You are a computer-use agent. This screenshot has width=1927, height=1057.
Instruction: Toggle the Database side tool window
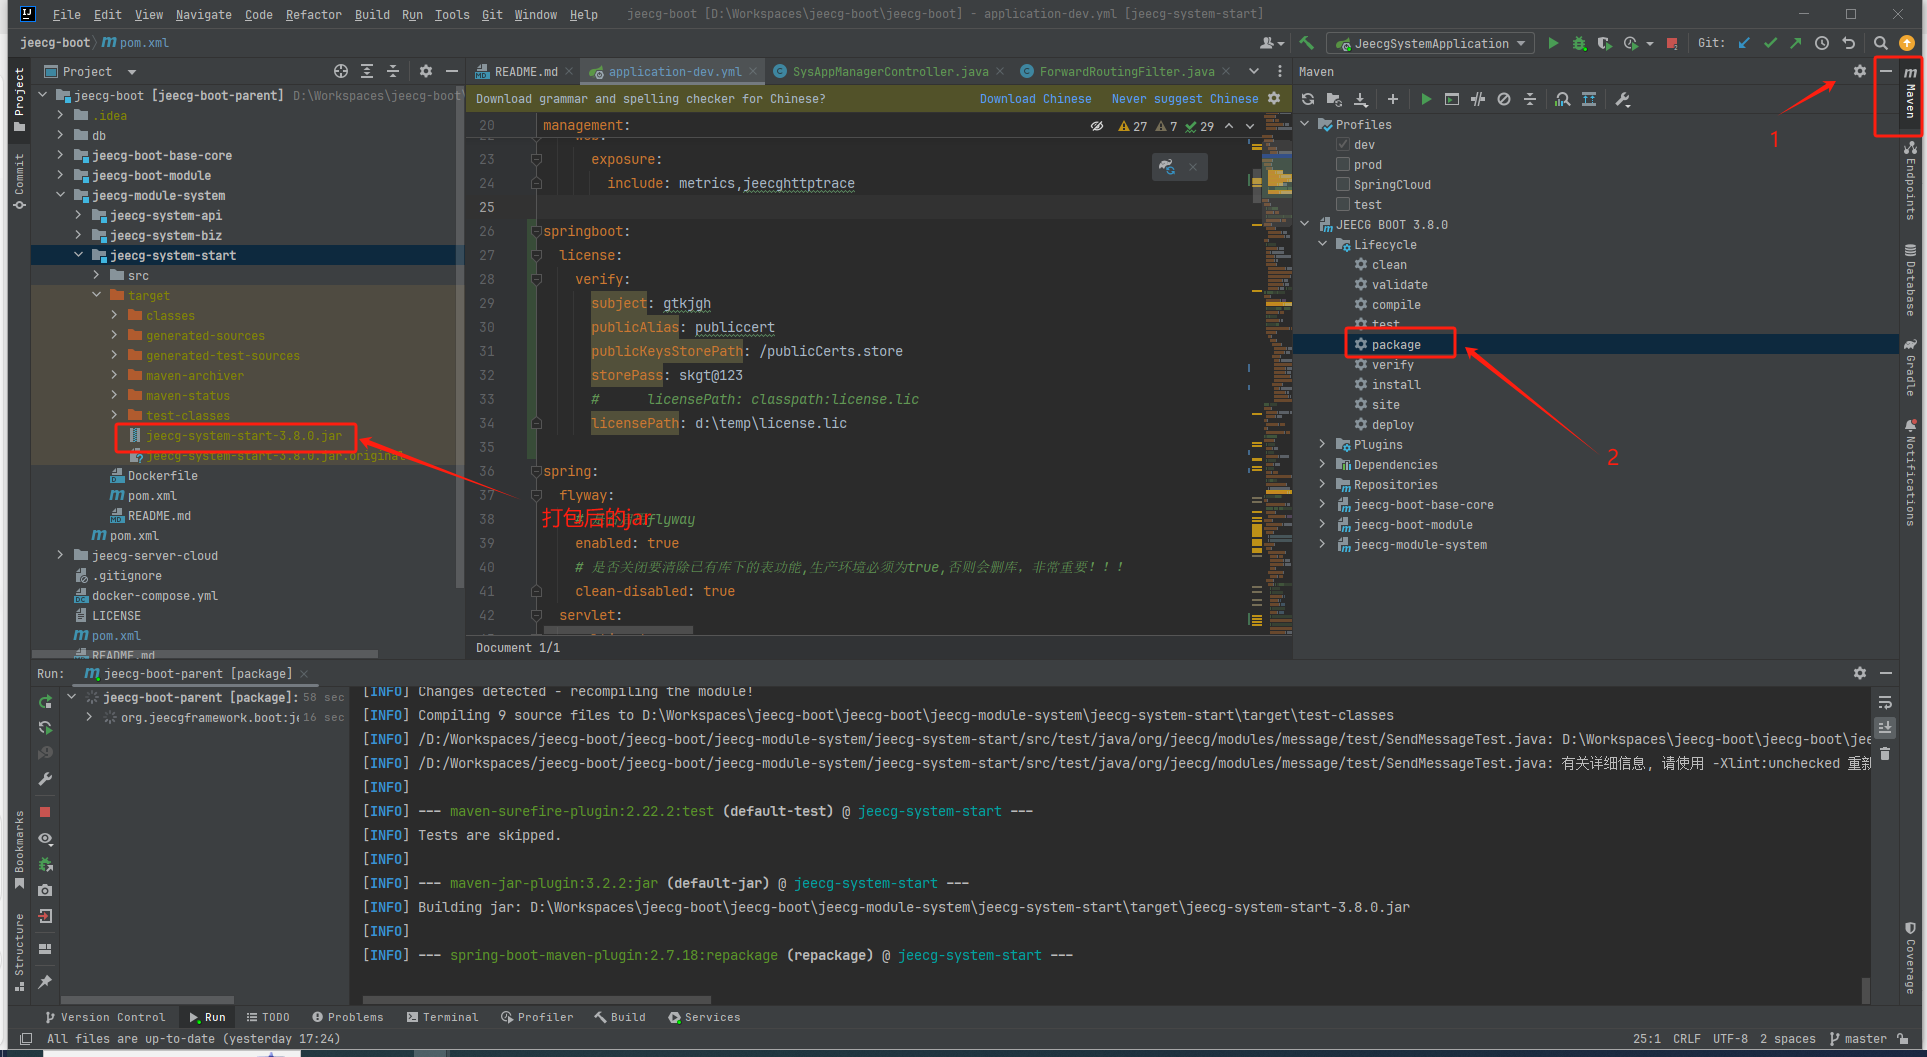click(x=1910, y=280)
